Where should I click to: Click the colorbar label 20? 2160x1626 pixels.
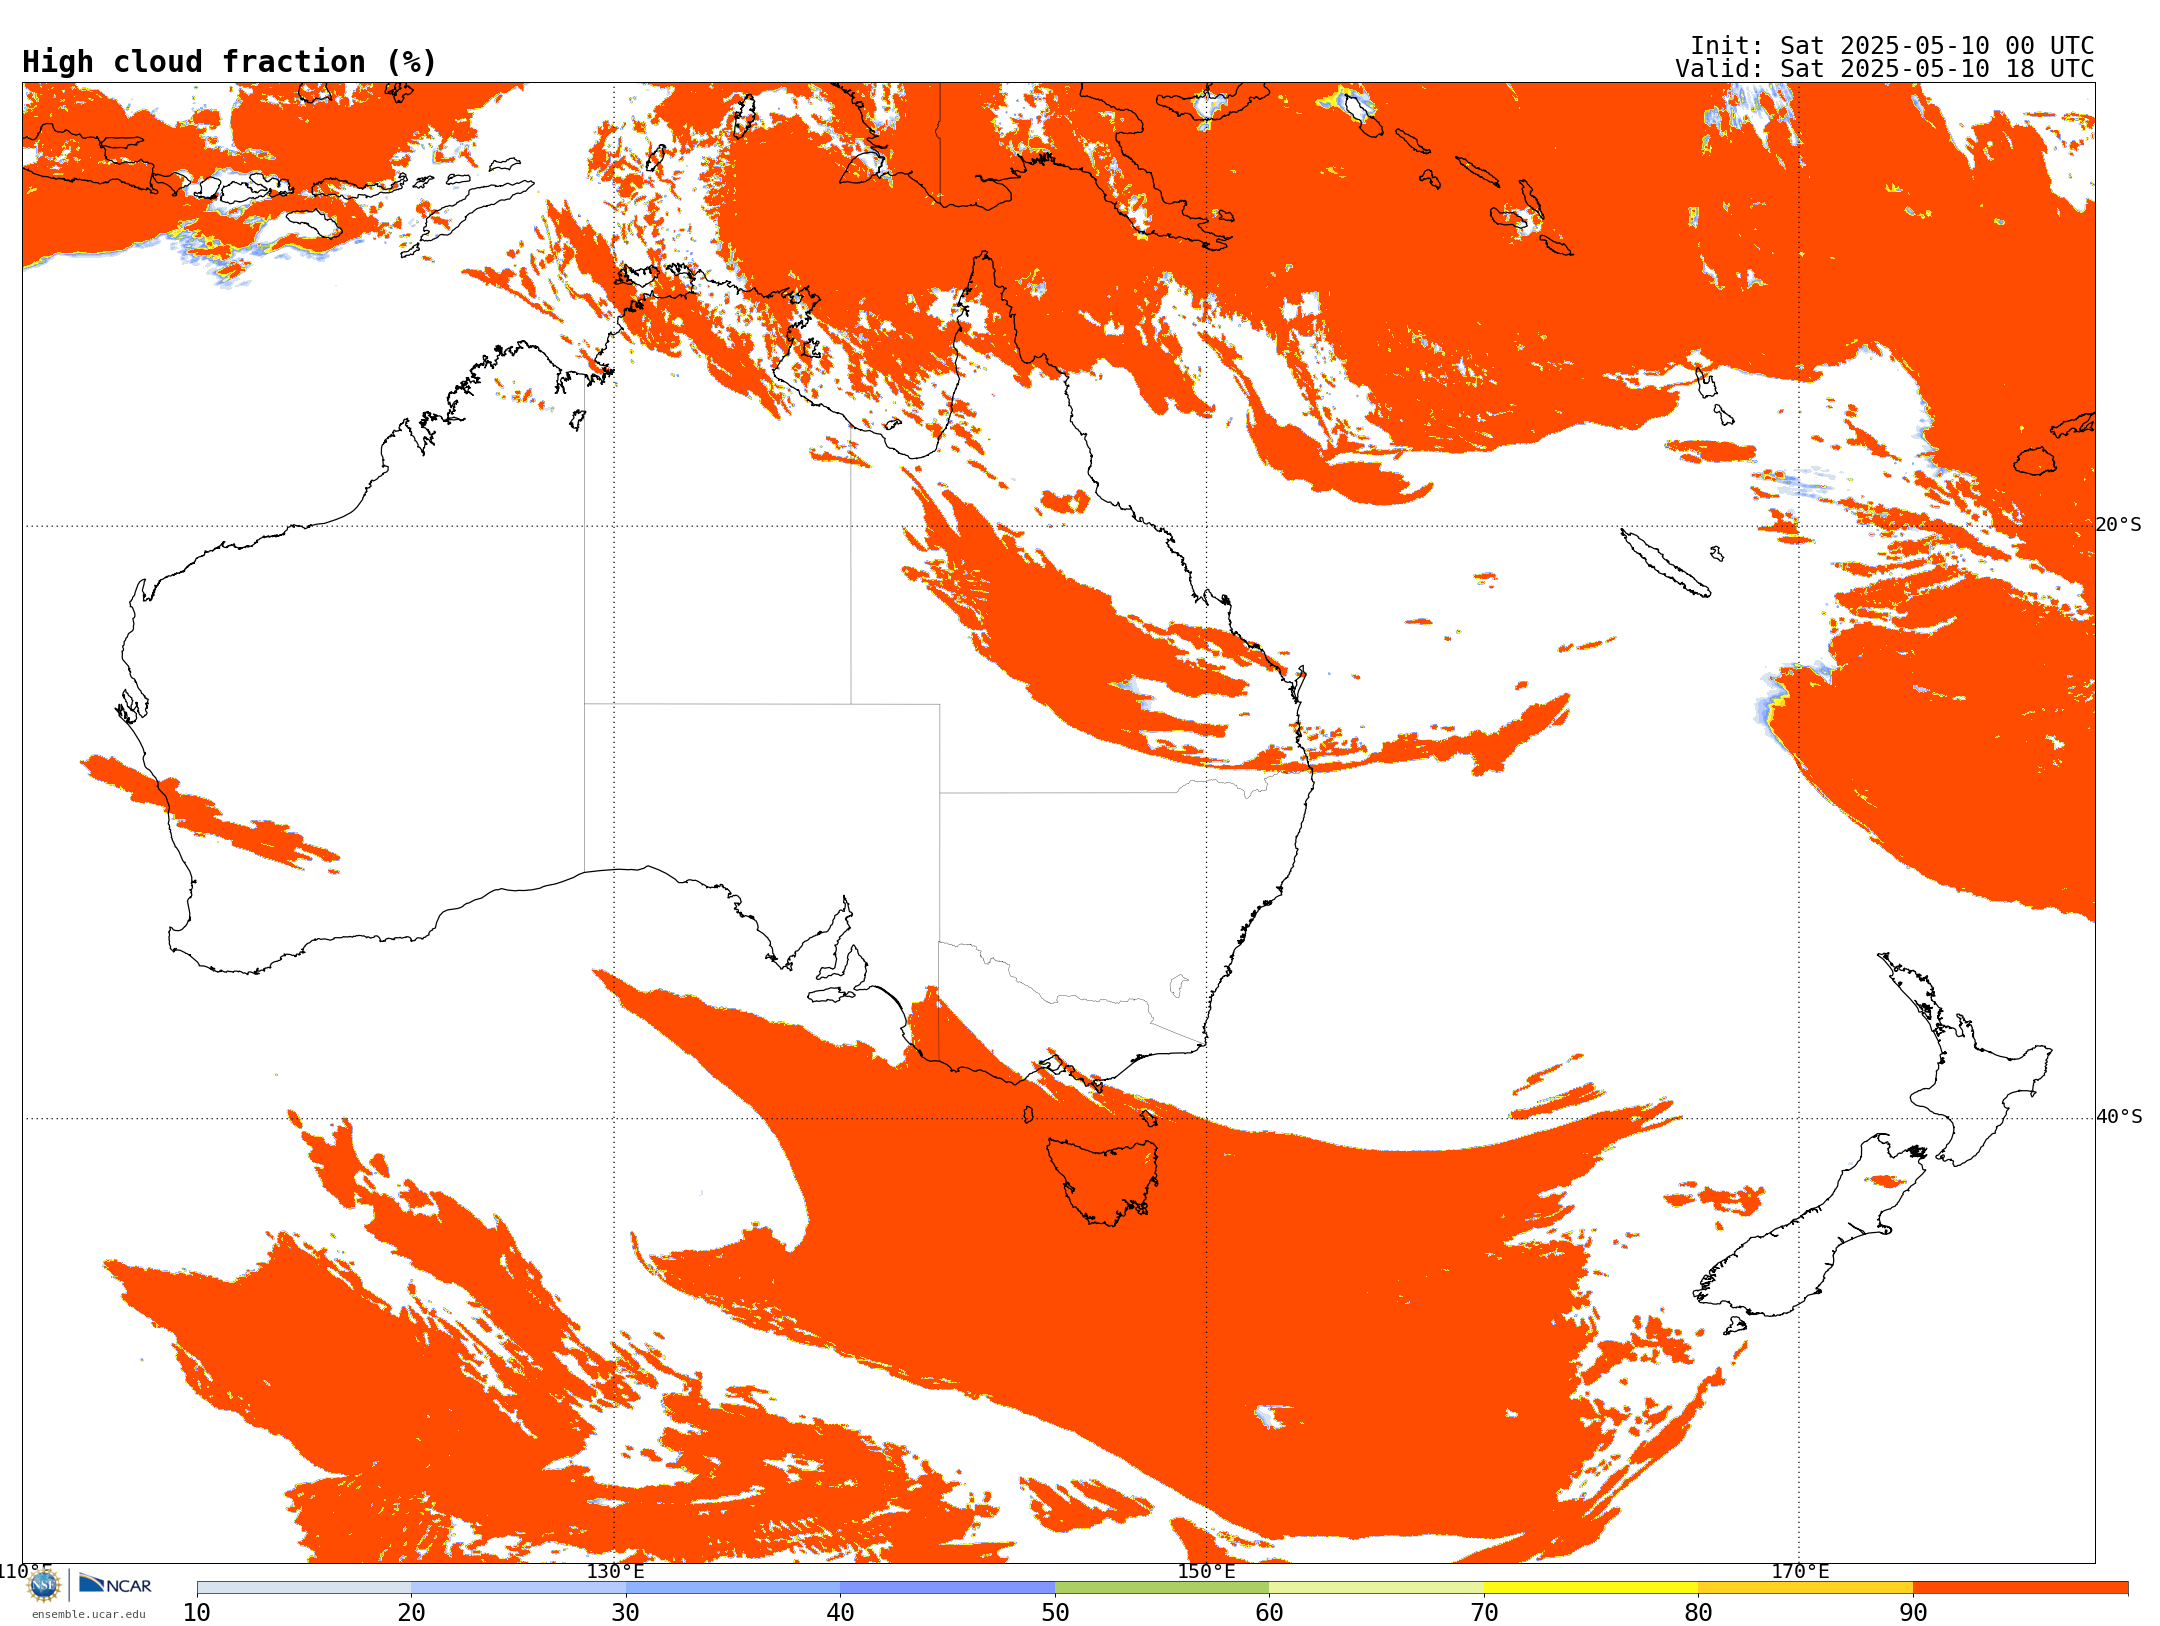(411, 1613)
